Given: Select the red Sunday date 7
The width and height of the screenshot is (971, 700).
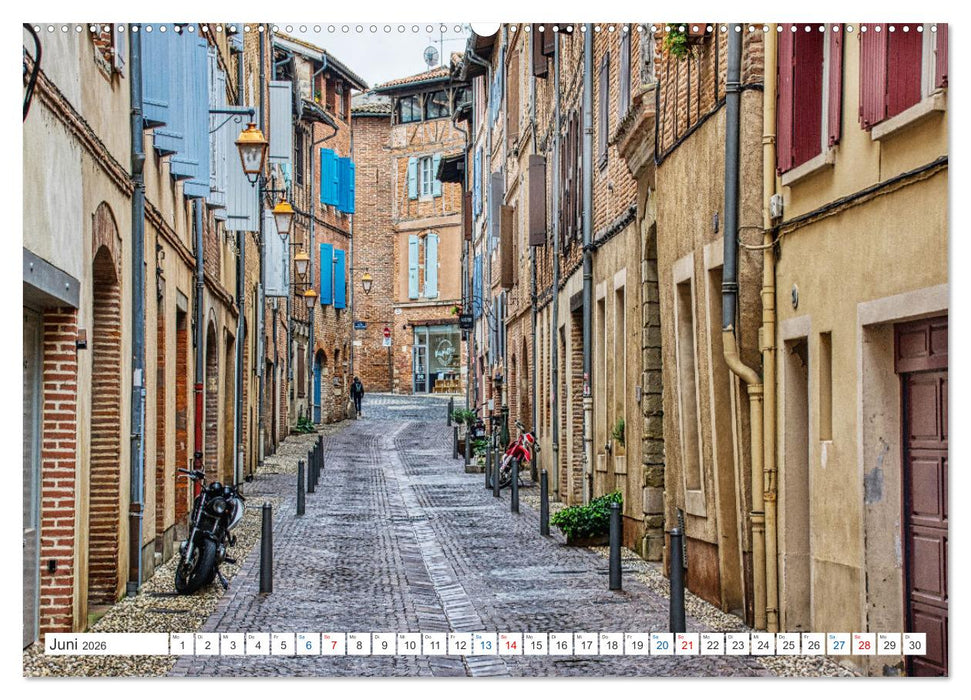Looking at the screenshot, I should point(331,646).
